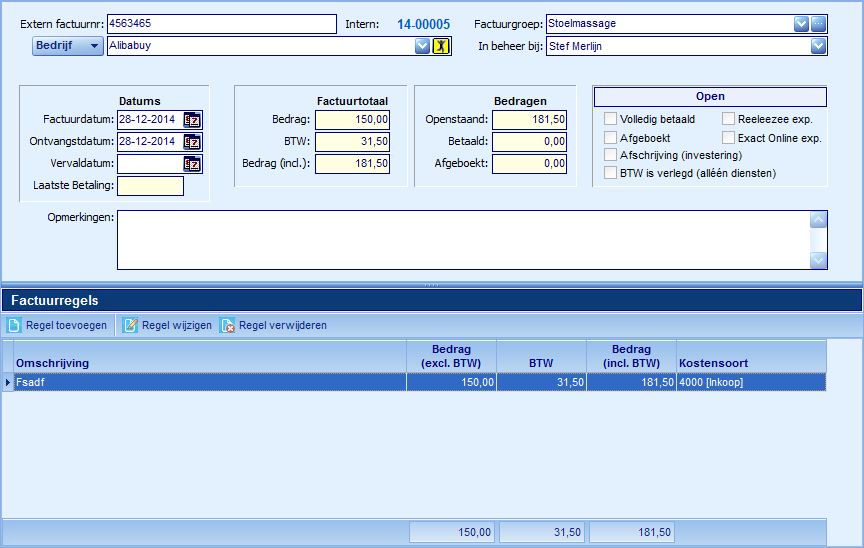864x548 pixels.
Task: Click the Openstaand field 181,50
Action: point(530,120)
